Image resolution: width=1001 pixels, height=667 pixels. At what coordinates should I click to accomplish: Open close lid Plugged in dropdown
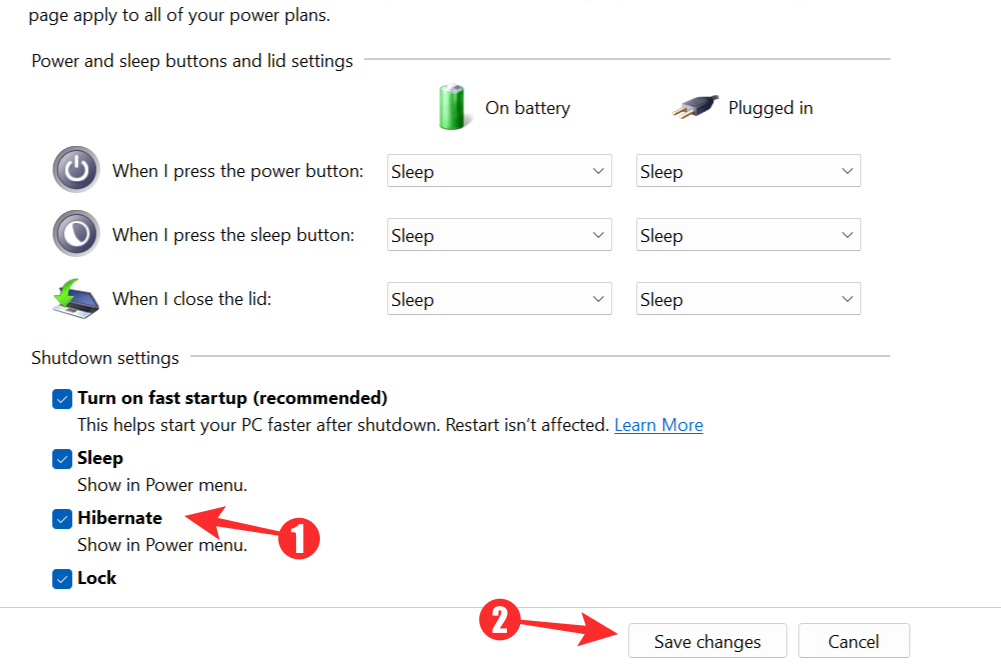748,299
